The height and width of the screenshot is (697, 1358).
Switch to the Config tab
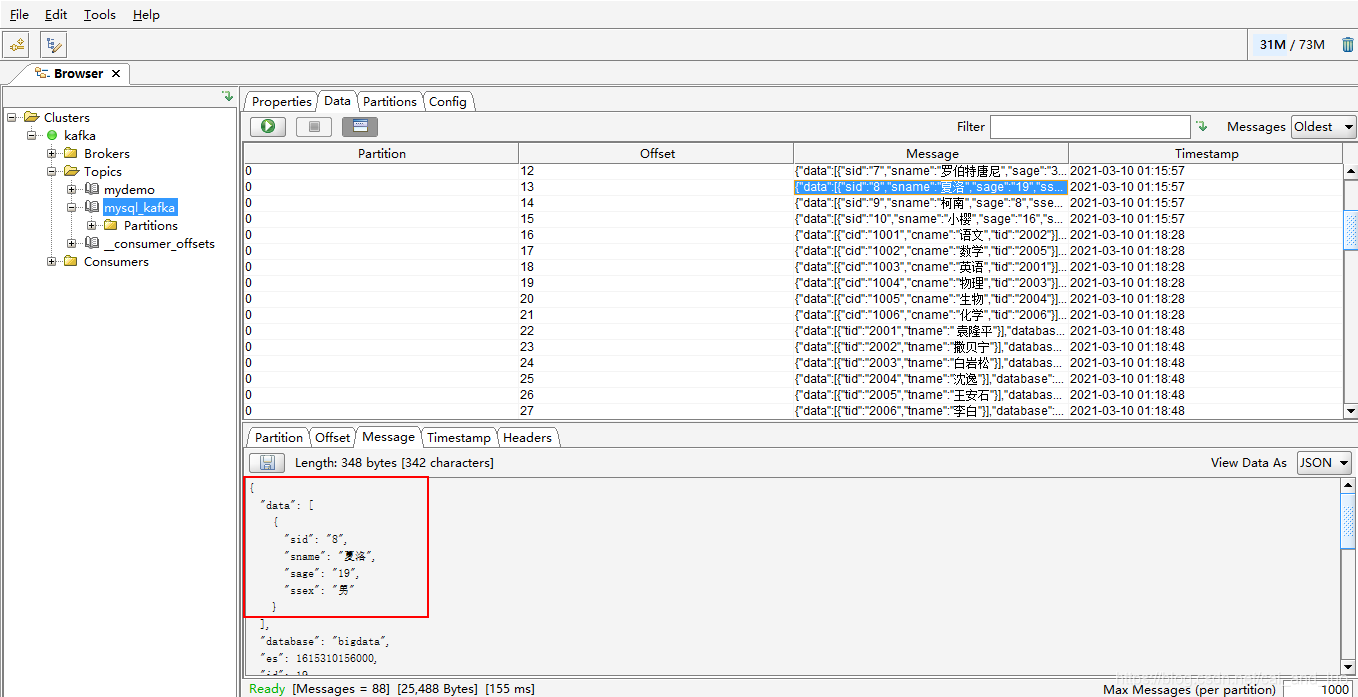pyautogui.click(x=448, y=102)
